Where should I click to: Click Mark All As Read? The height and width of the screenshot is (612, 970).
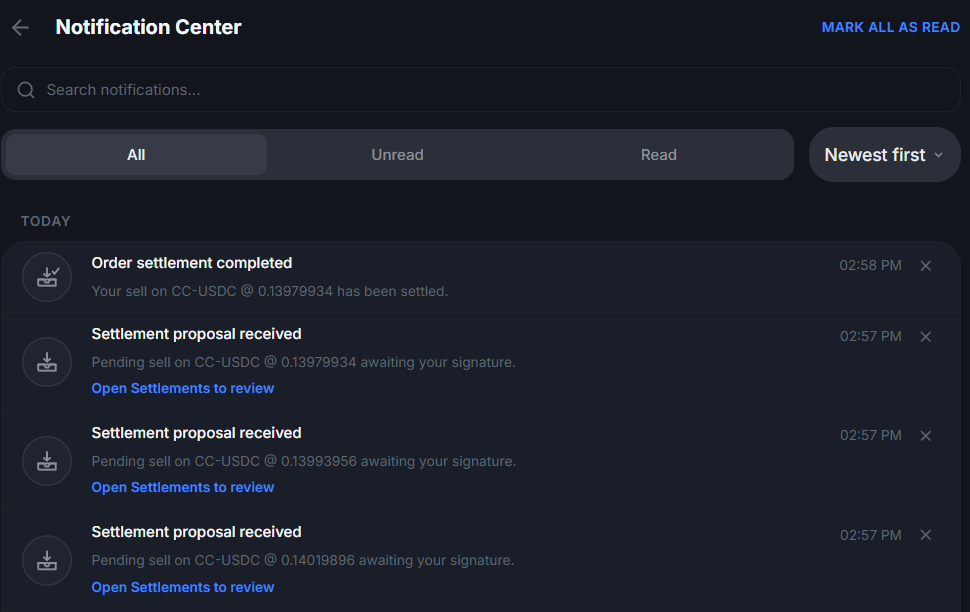click(x=891, y=27)
